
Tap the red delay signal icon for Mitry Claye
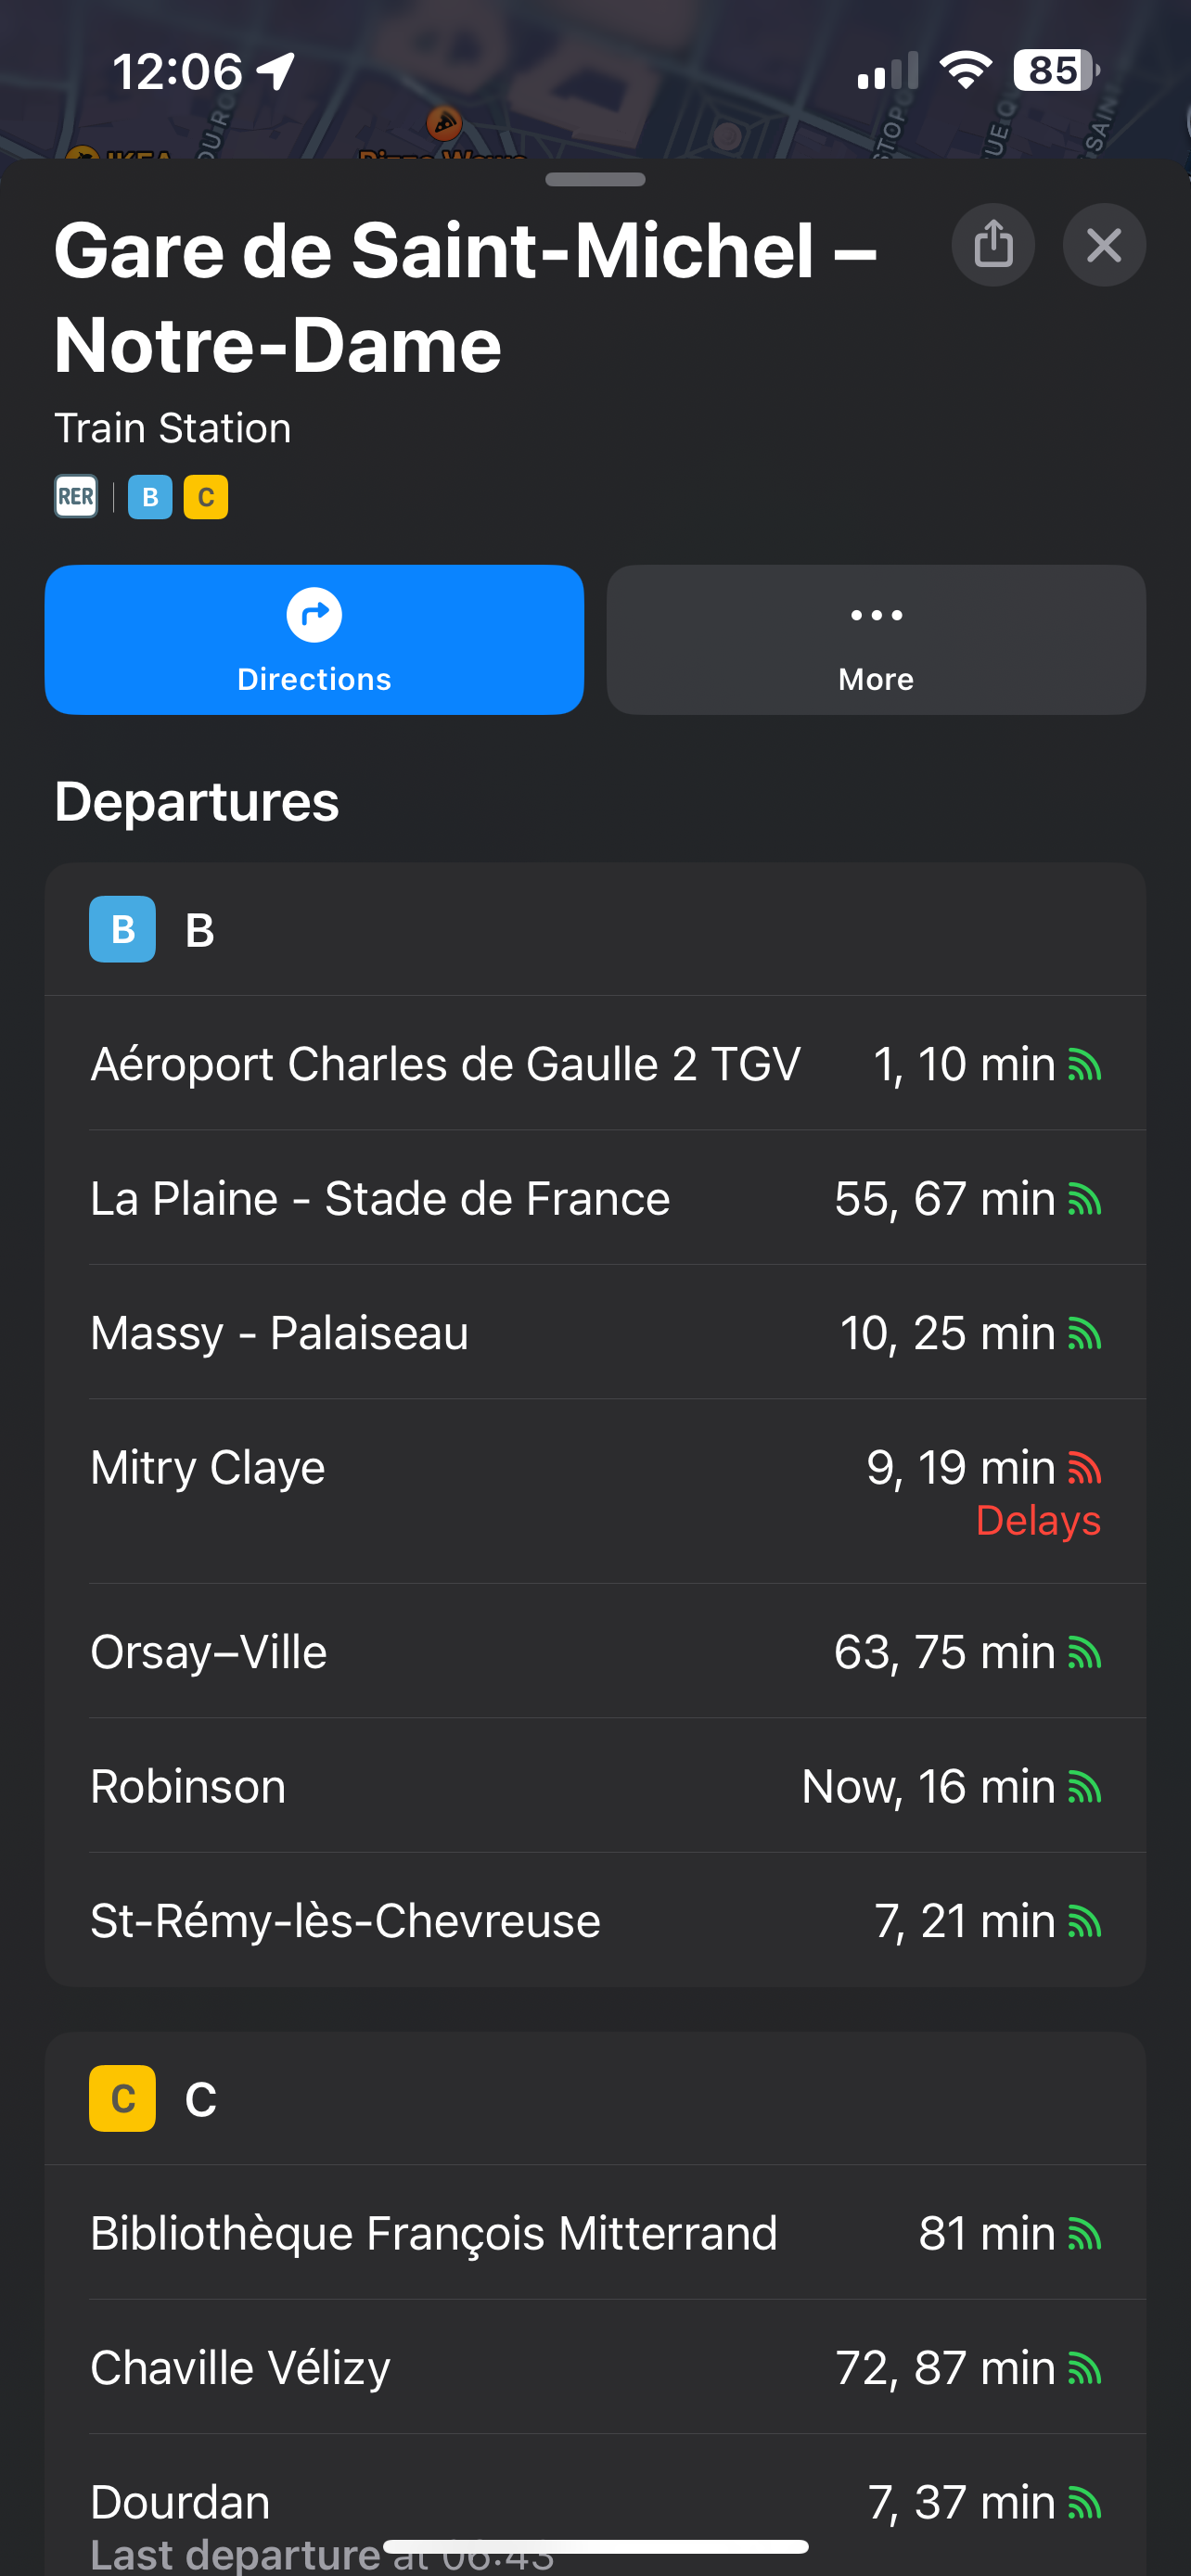point(1085,1468)
